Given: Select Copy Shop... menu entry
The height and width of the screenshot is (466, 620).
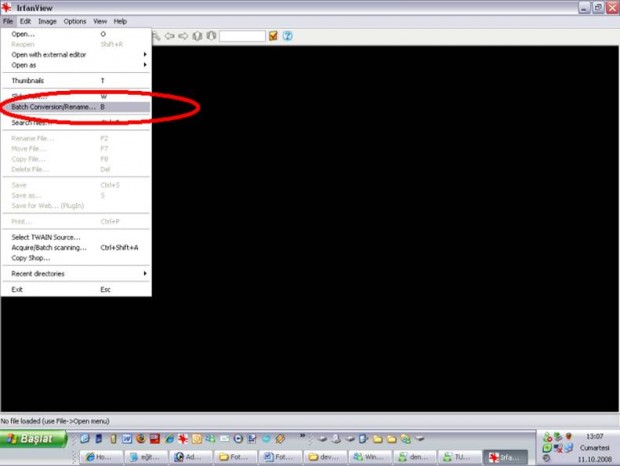Looking at the screenshot, I should pos(76,258).
